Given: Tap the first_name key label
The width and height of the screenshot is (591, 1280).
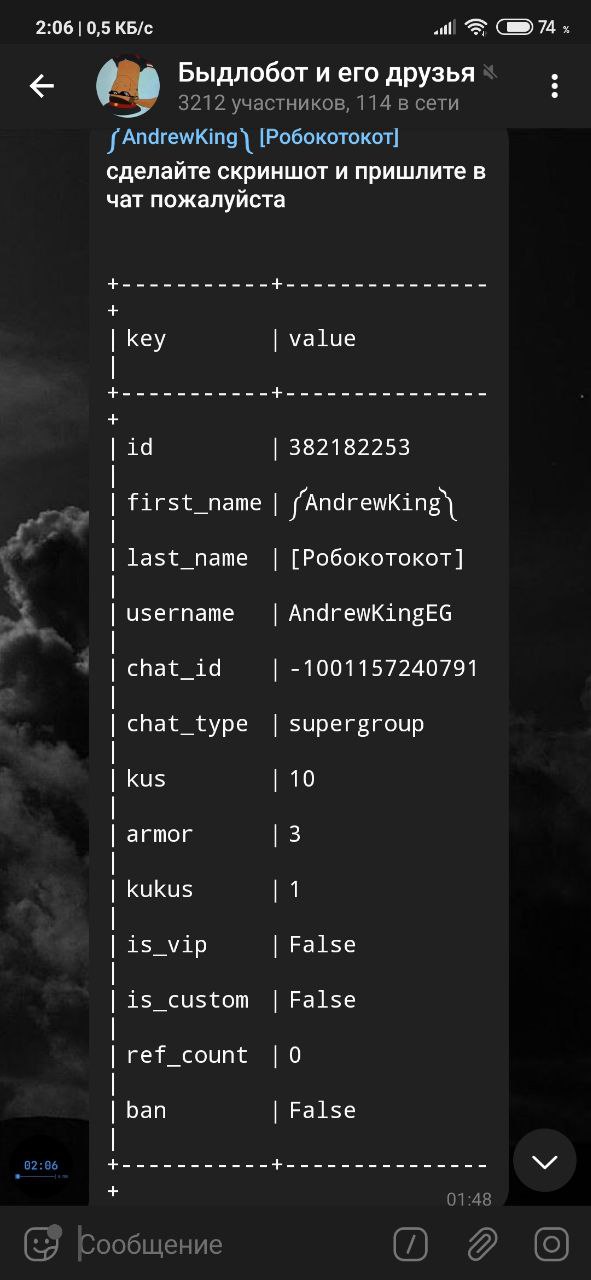Looking at the screenshot, I should (x=194, y=503).
